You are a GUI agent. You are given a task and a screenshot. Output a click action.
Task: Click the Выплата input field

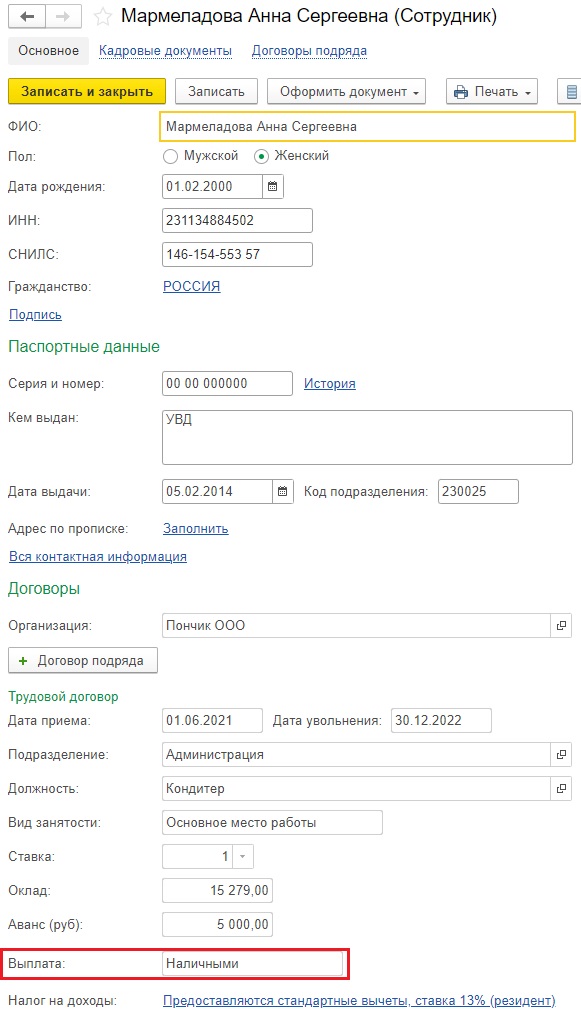click(252, 964)
